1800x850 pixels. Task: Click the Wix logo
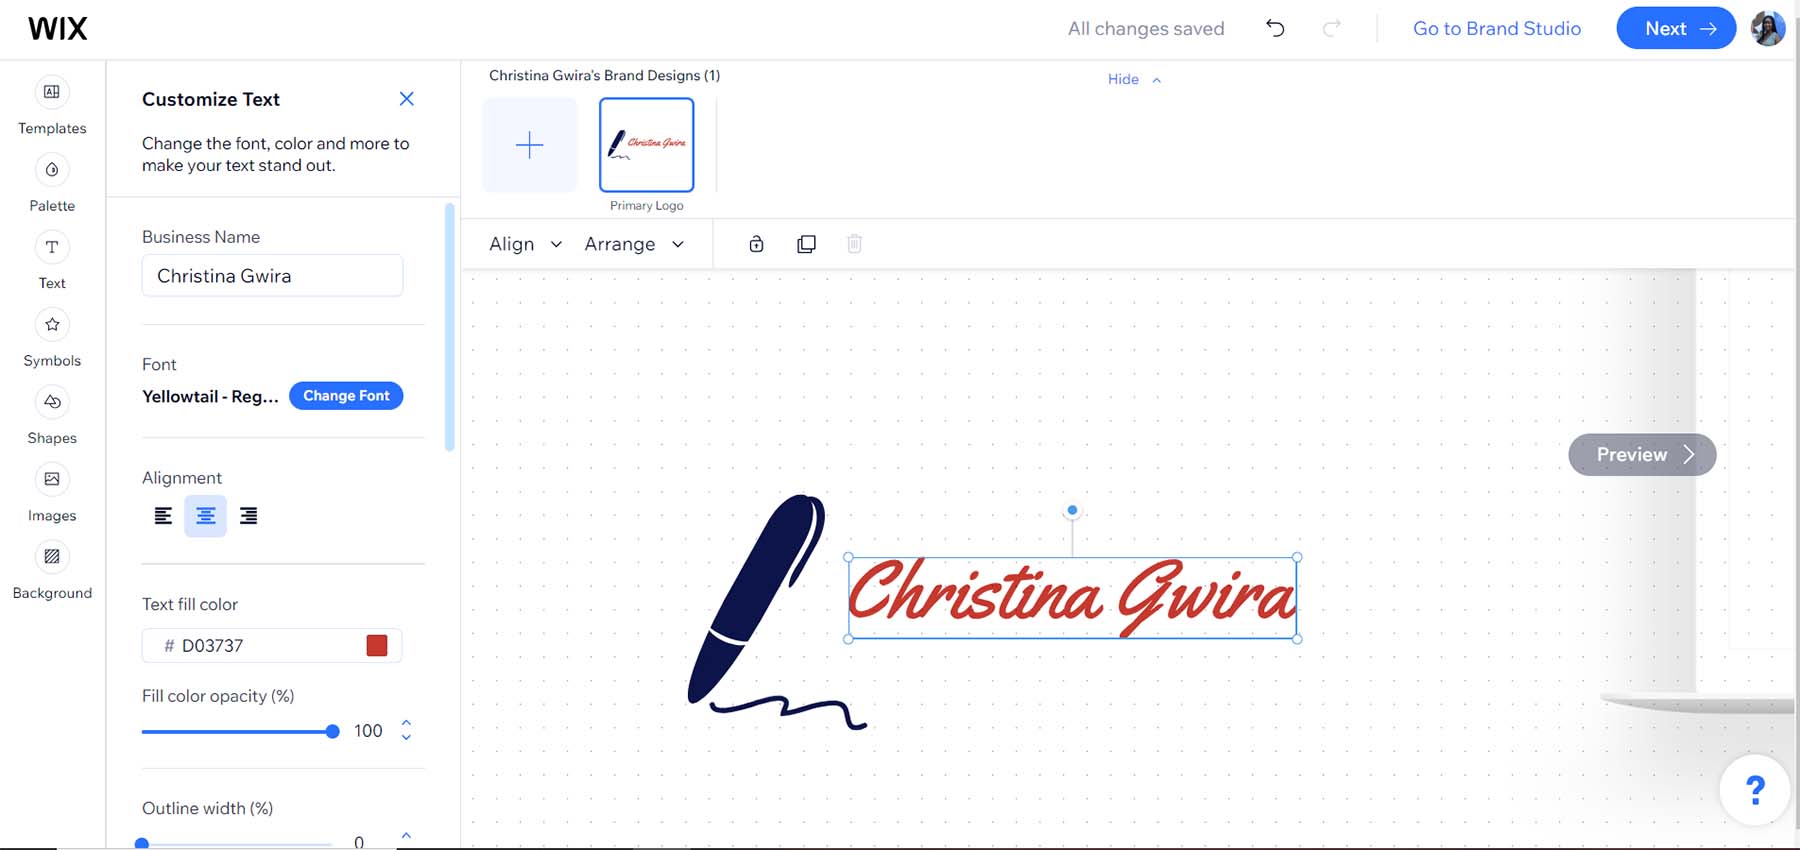58,28
